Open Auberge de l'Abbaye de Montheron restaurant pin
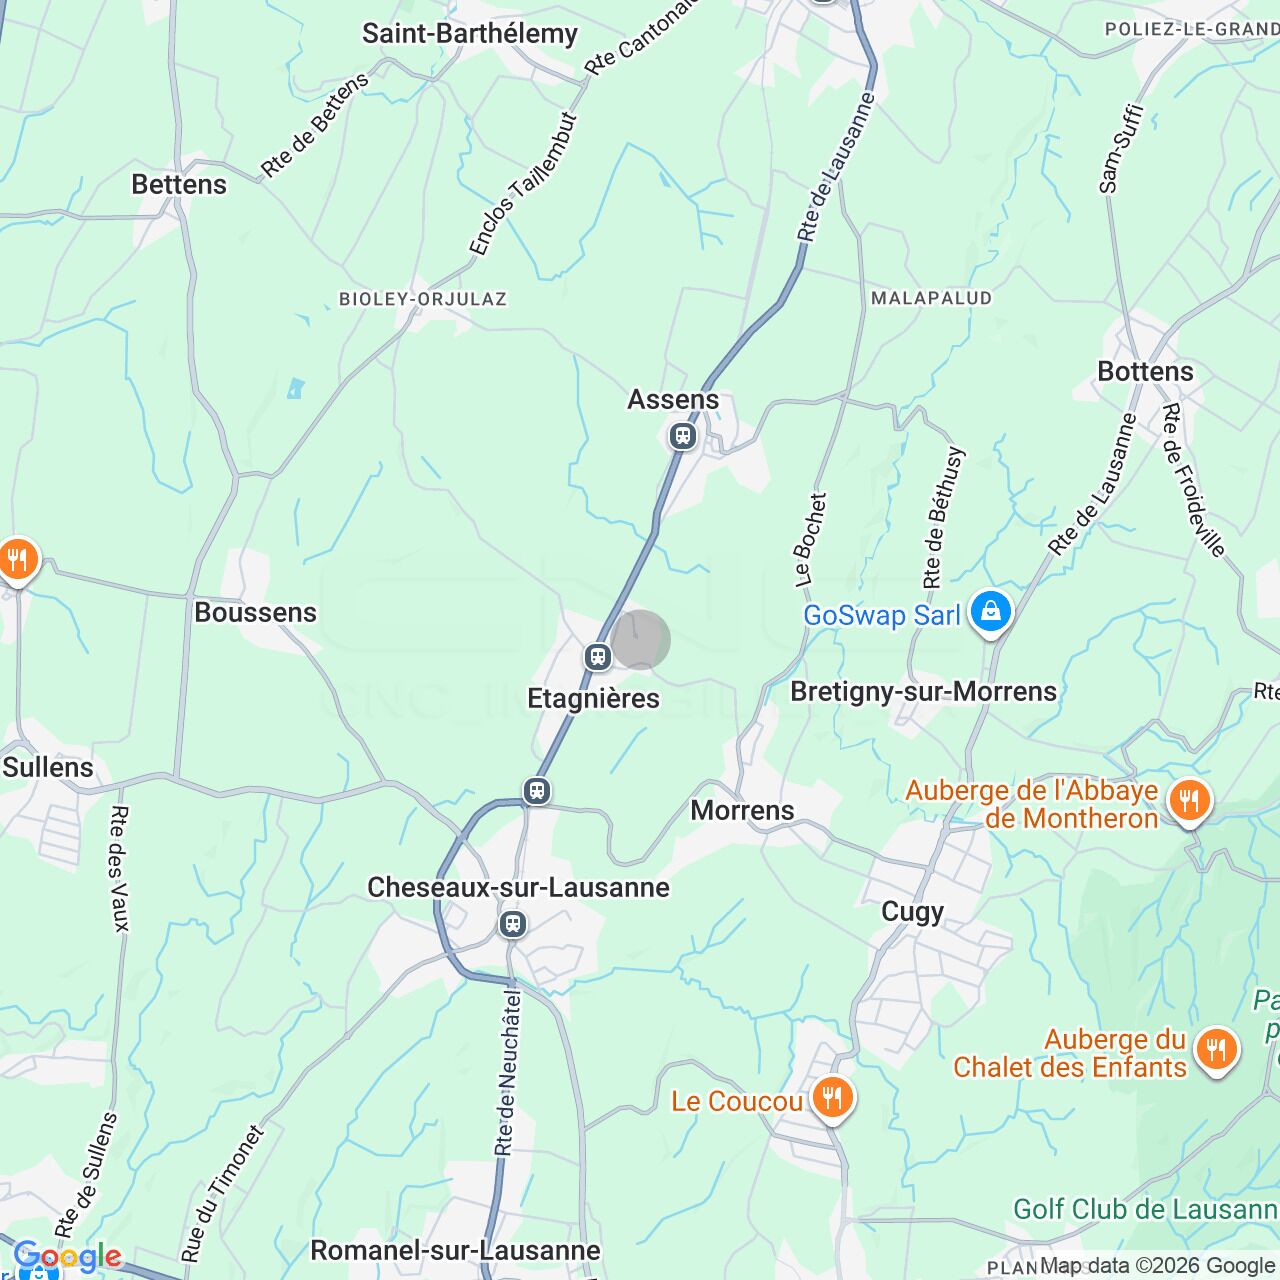The image size is (1280, 1280). click(1188, 802)
